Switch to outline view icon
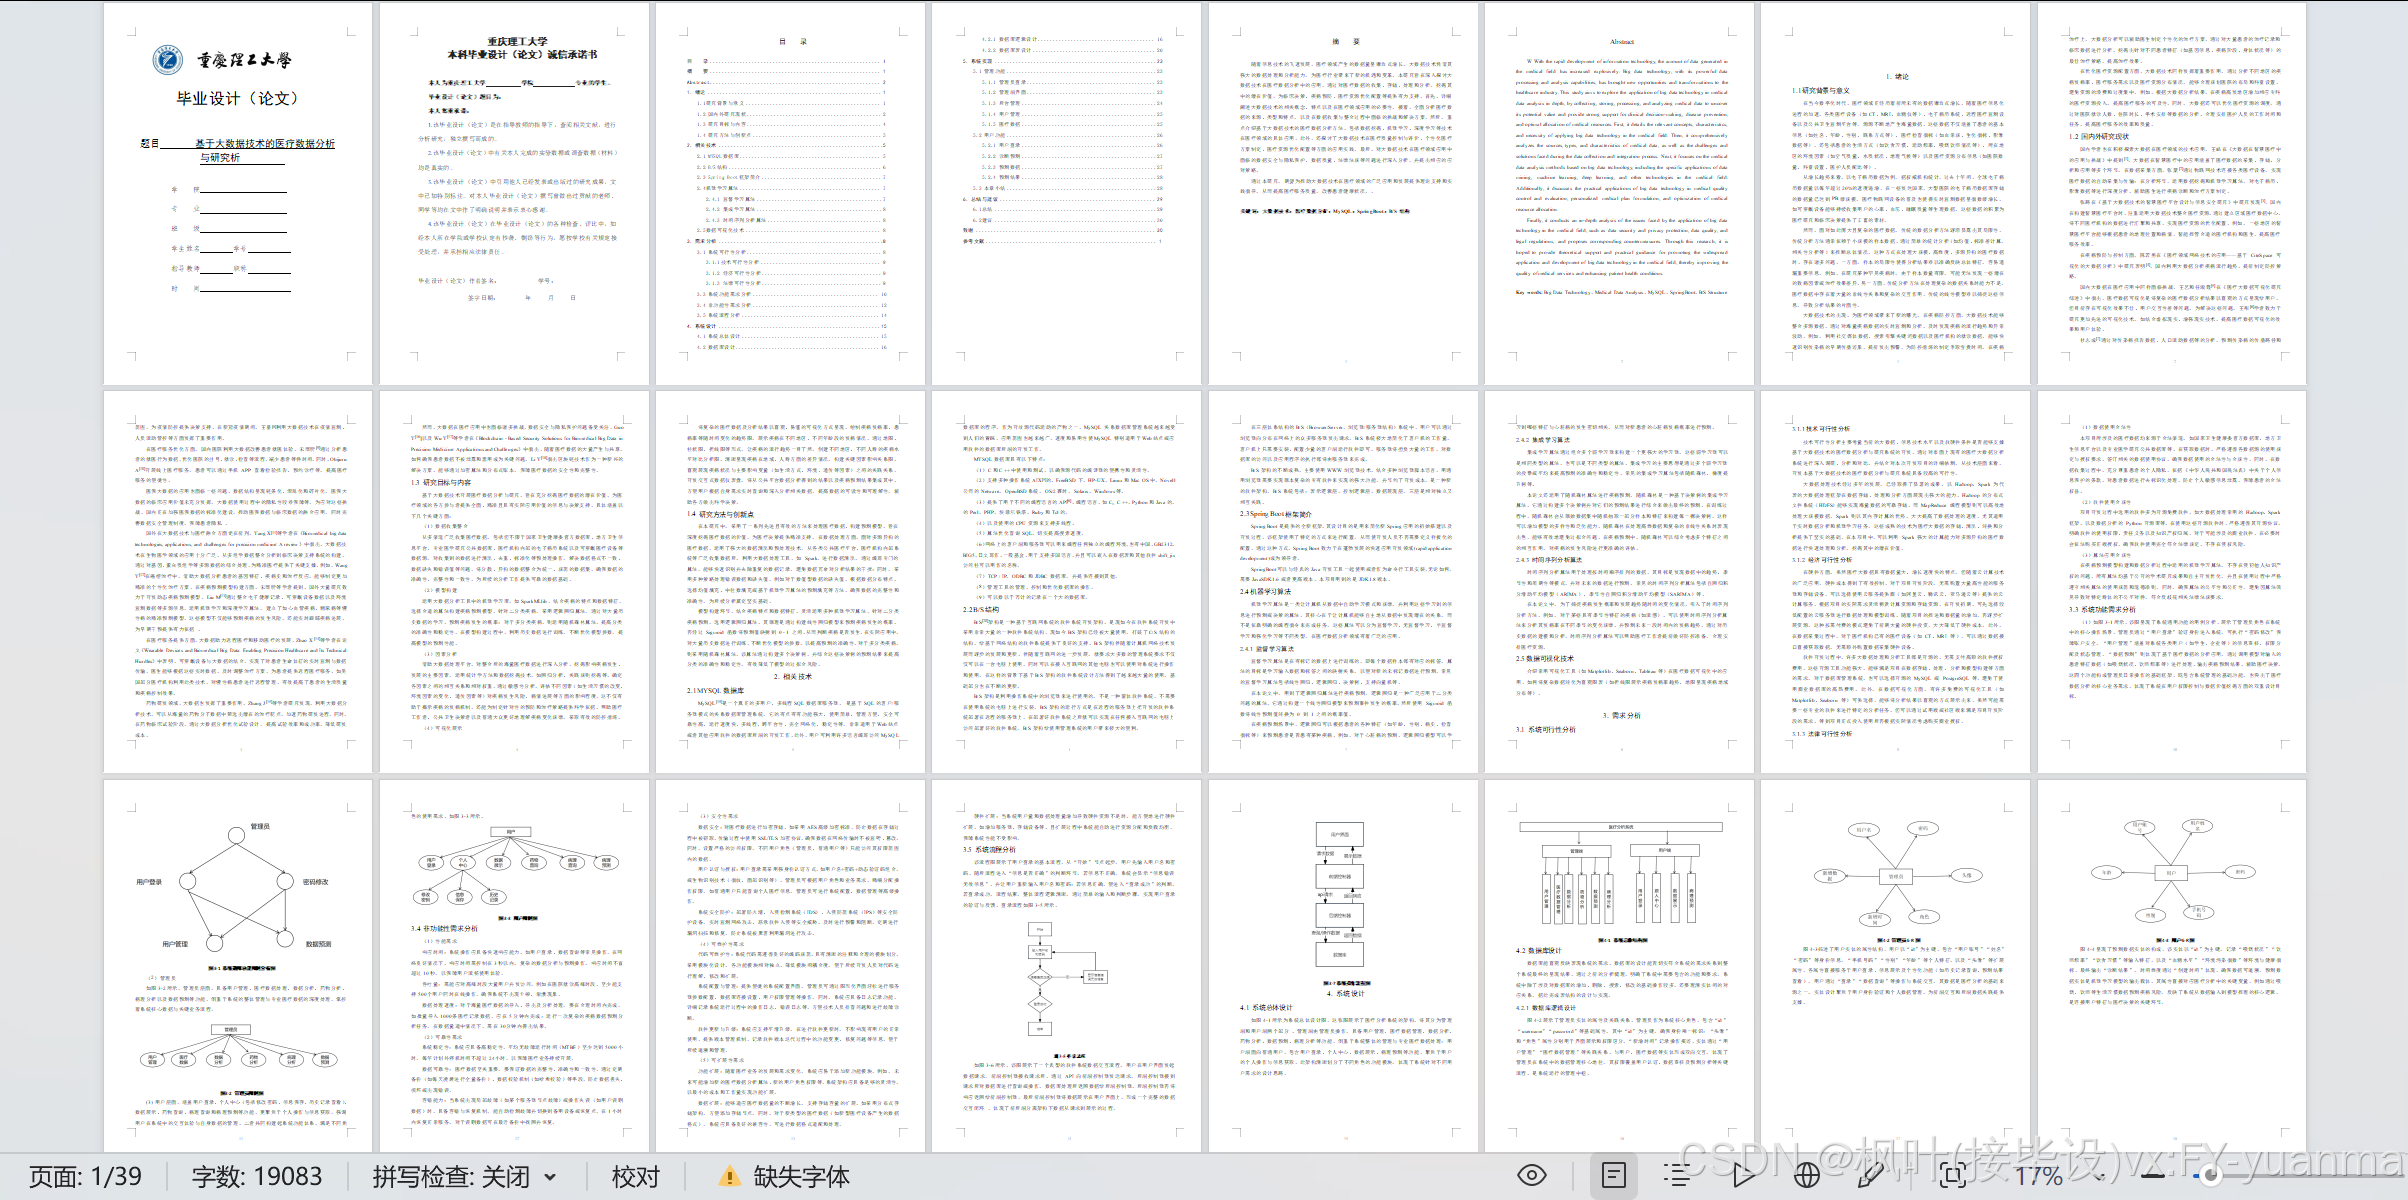The image size is (2408, 1200). tap(1677, 1176)
